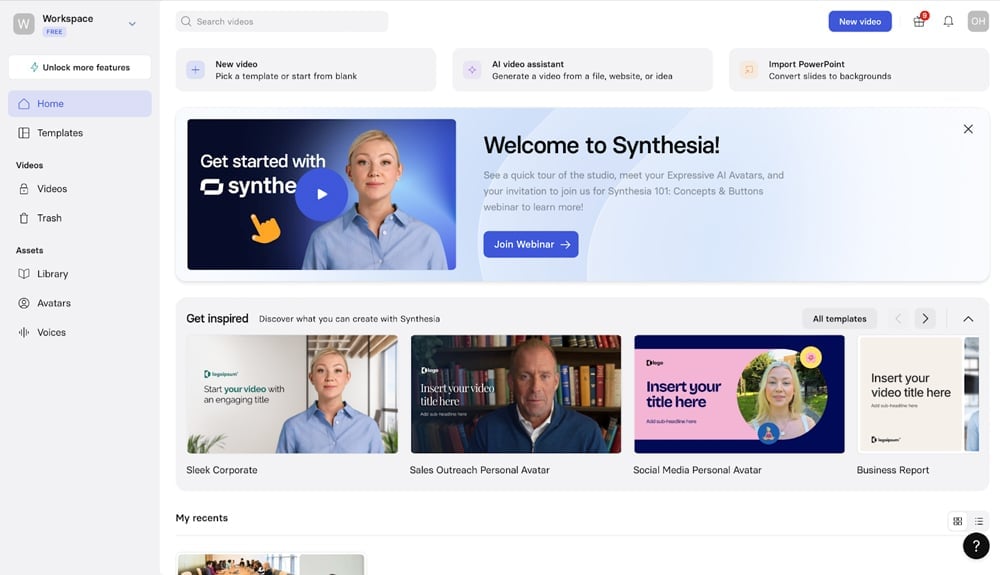
Task: Show next templates with right chevron
Action: point(925,318)
